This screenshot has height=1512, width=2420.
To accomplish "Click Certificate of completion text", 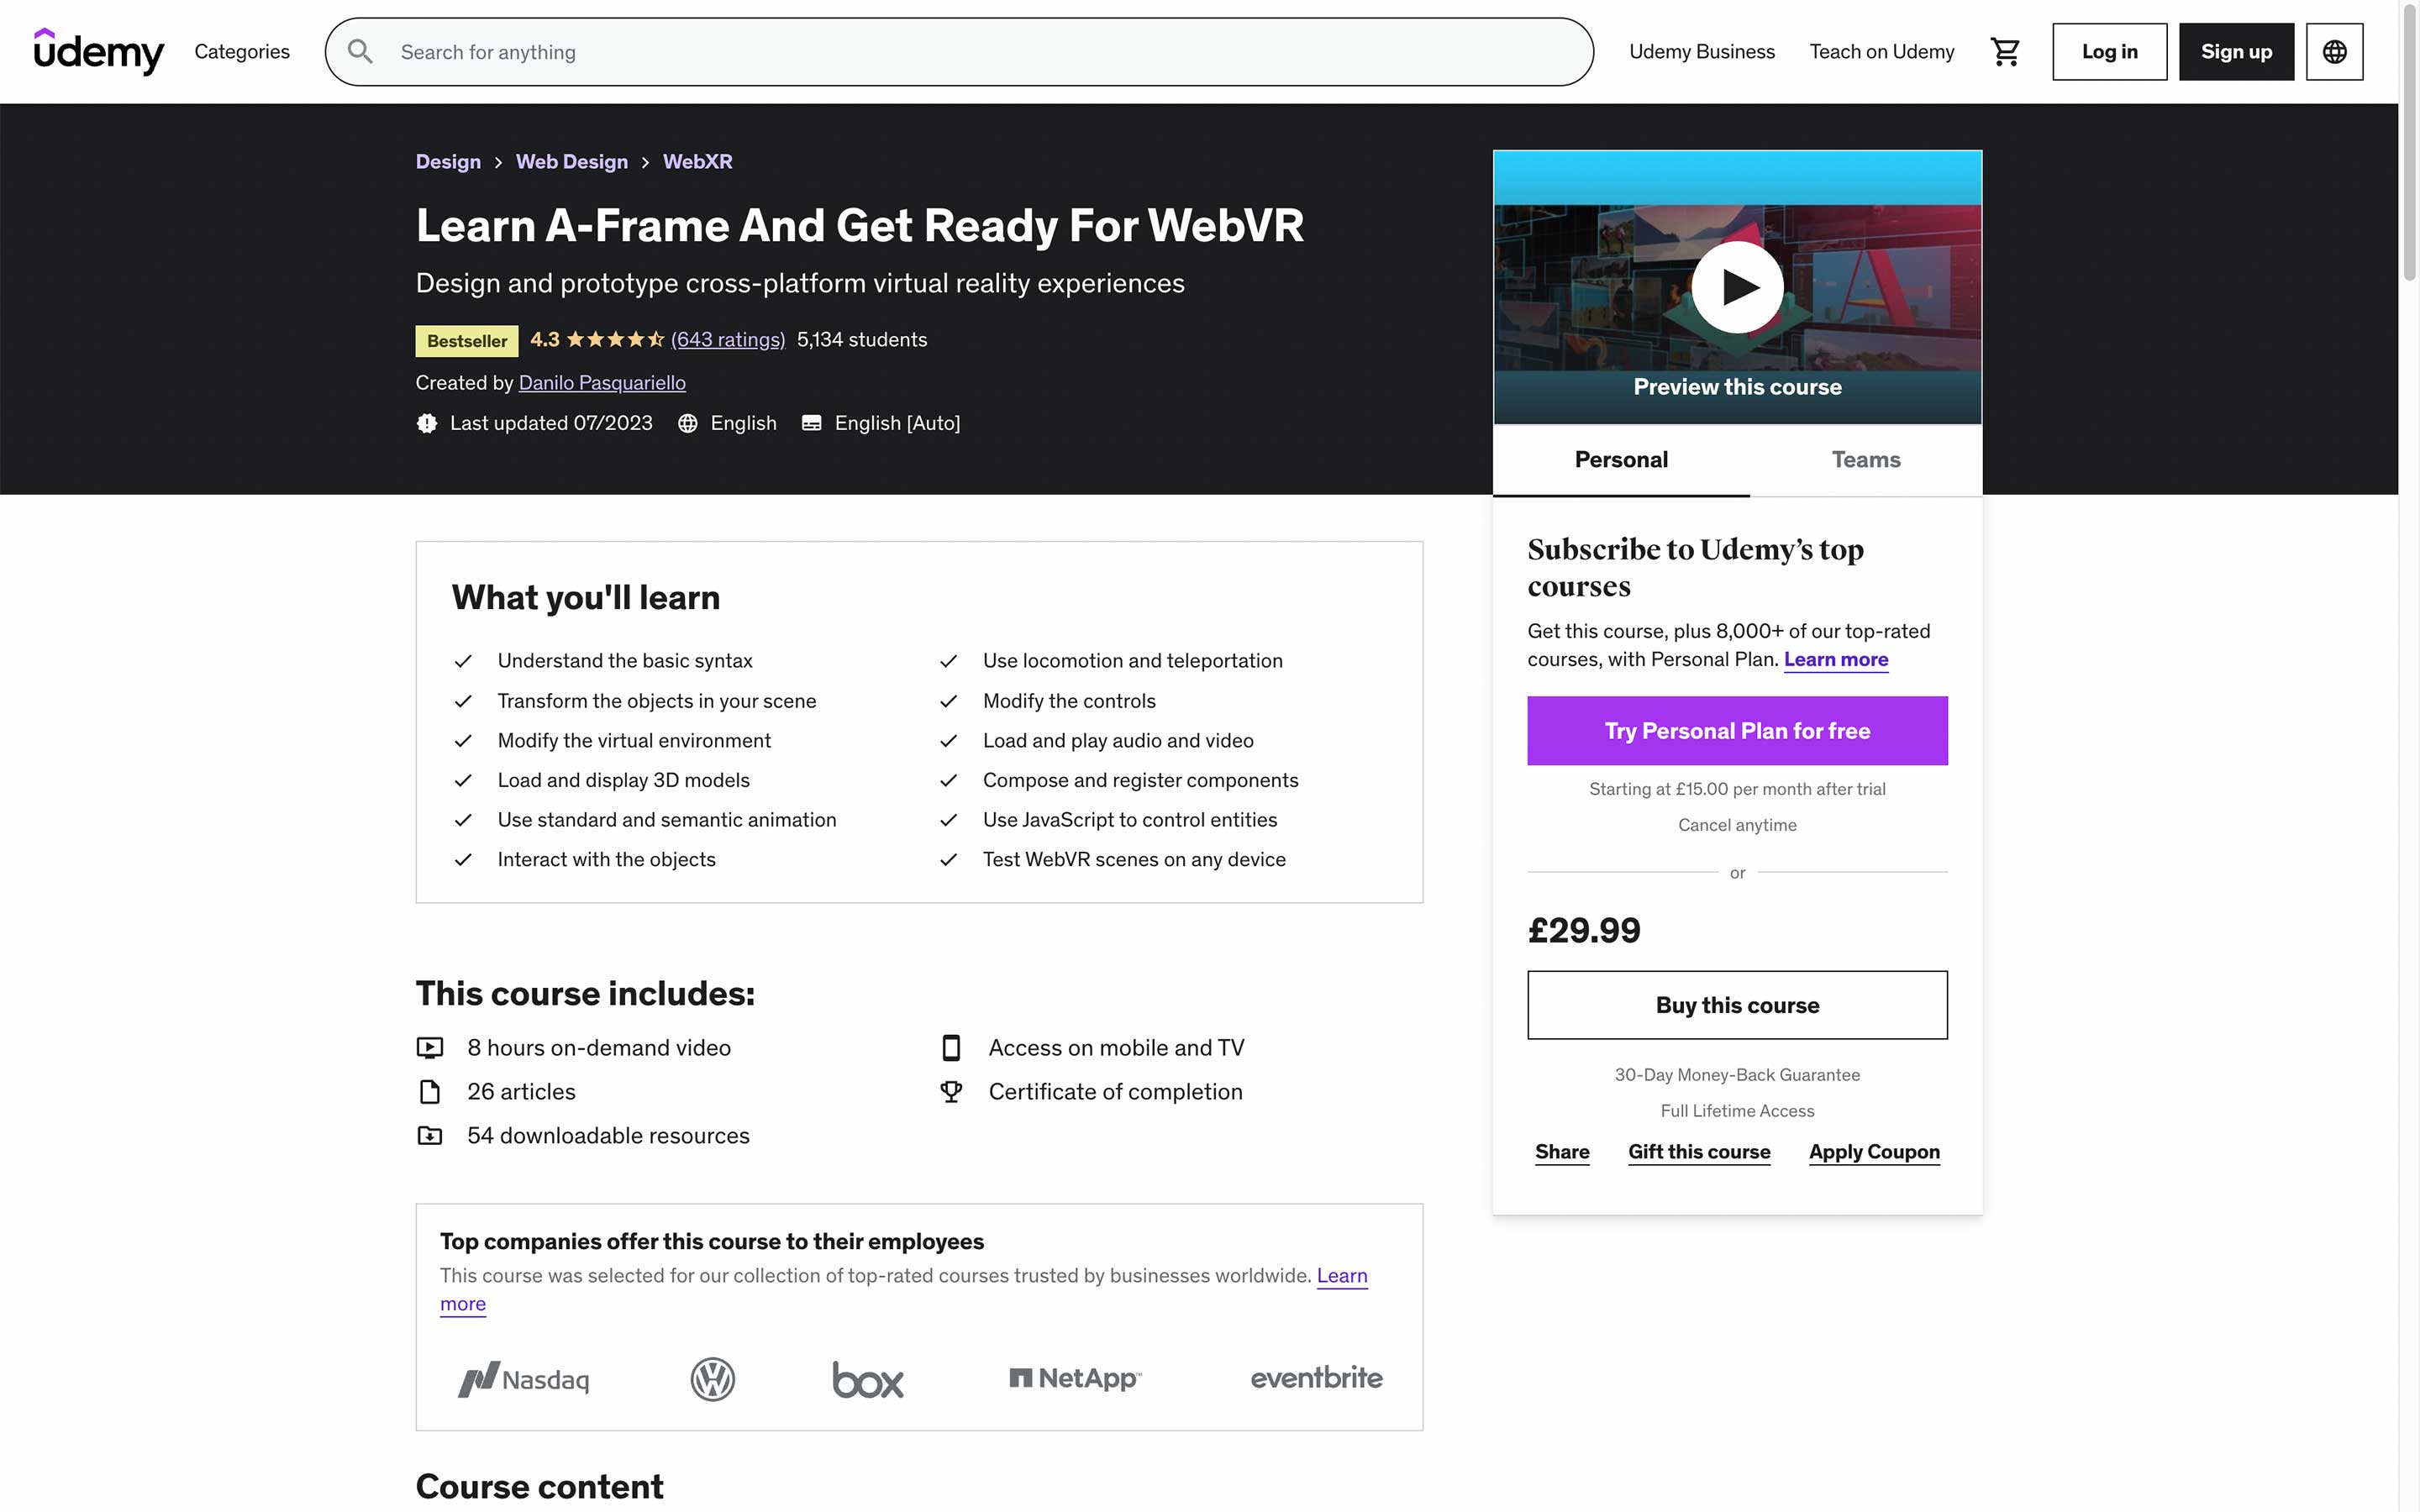I will coord(1115,1091).
